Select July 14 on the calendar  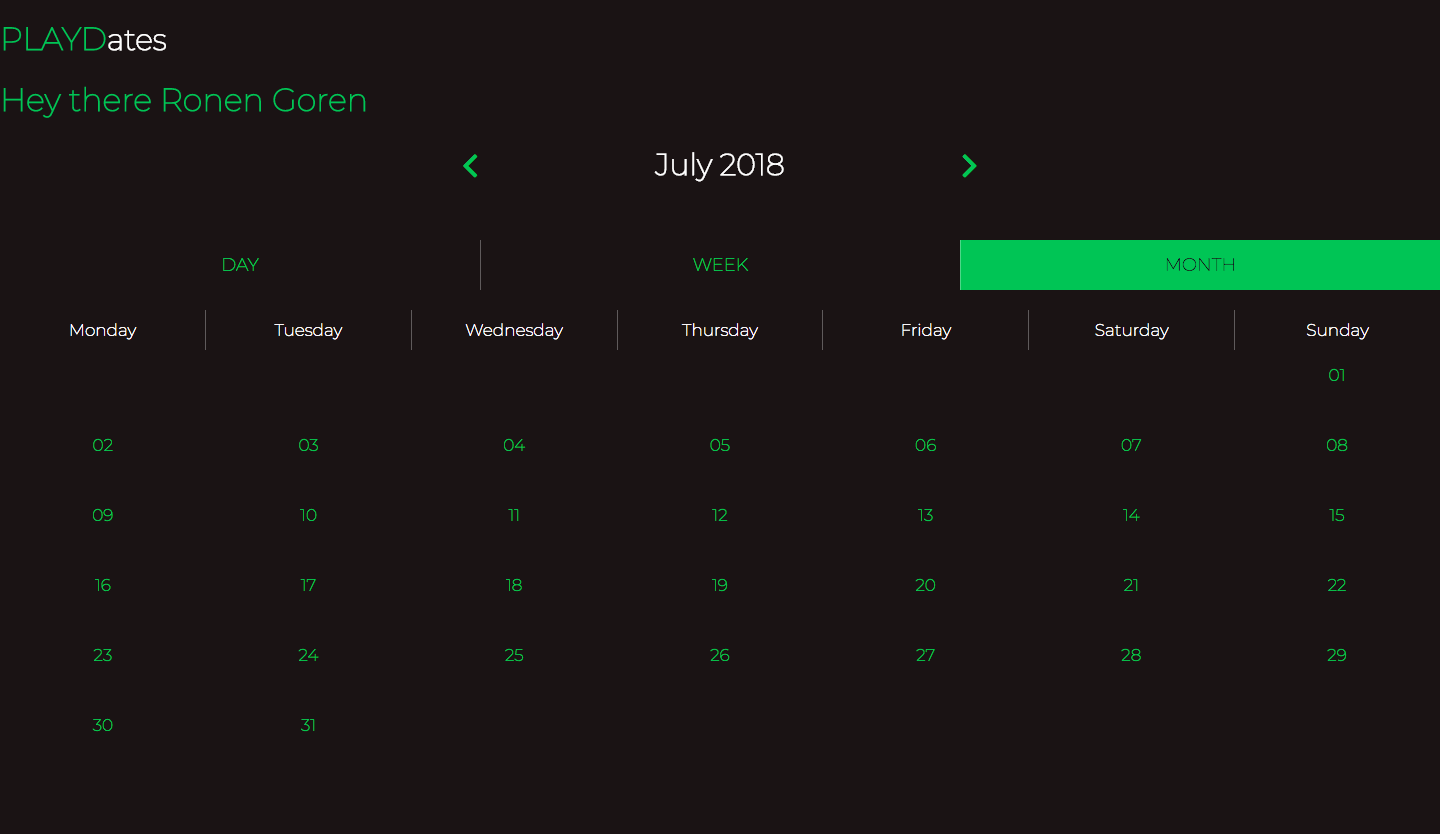pos(1131,515)
